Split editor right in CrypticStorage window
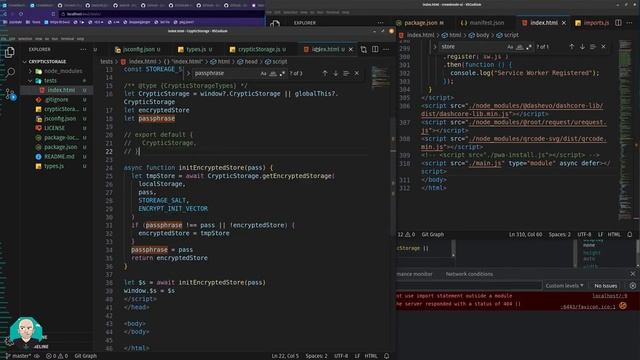Viewport: 640px width, 360px height. [x=375, y=49]
